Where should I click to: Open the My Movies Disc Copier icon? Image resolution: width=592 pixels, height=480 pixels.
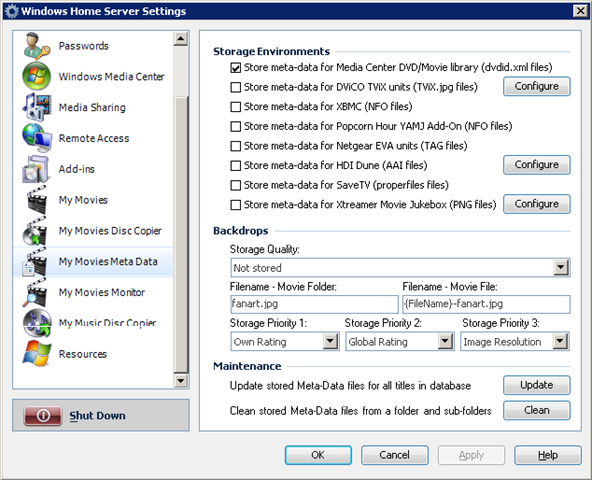click(x=35, y=231)
